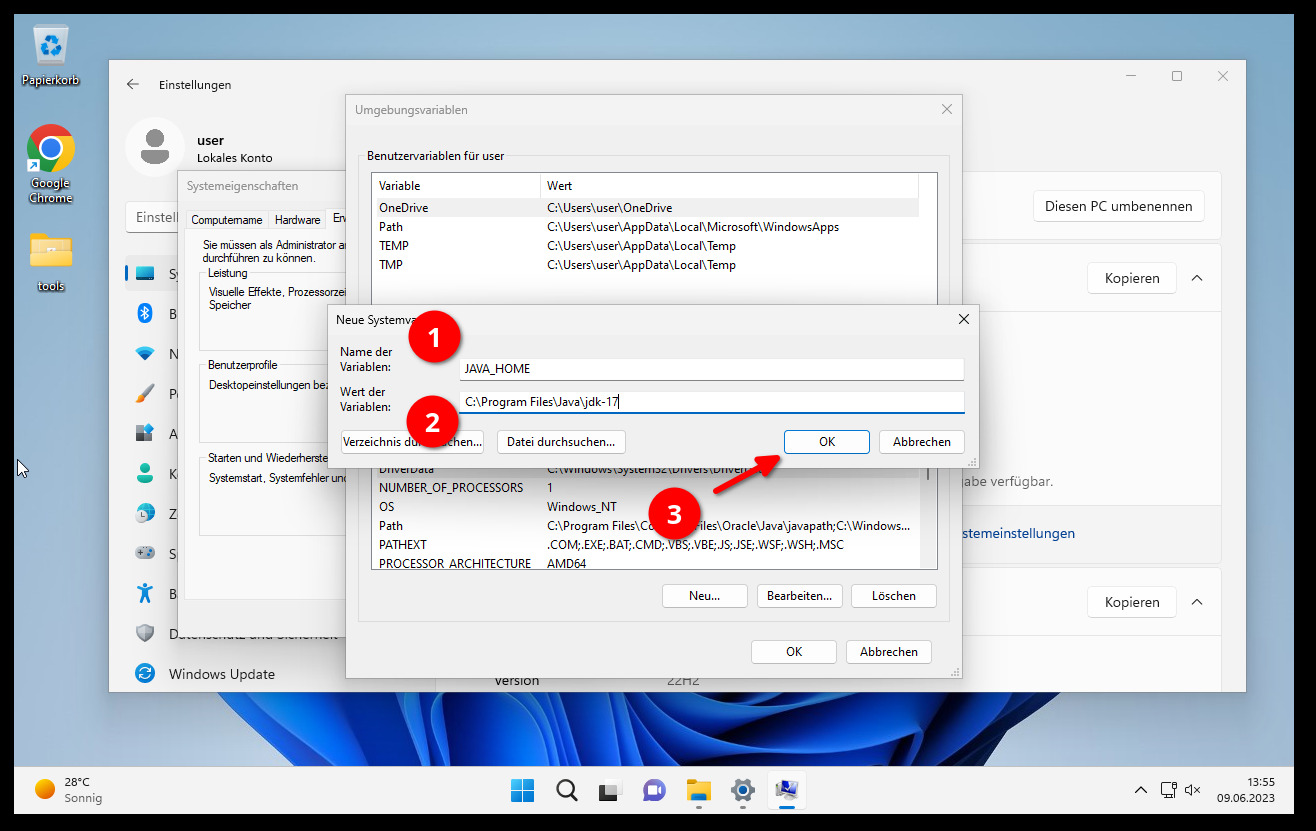The image size is (1316, 831).
Task: Click Löschen under system variables
Action: coord(894,595)
